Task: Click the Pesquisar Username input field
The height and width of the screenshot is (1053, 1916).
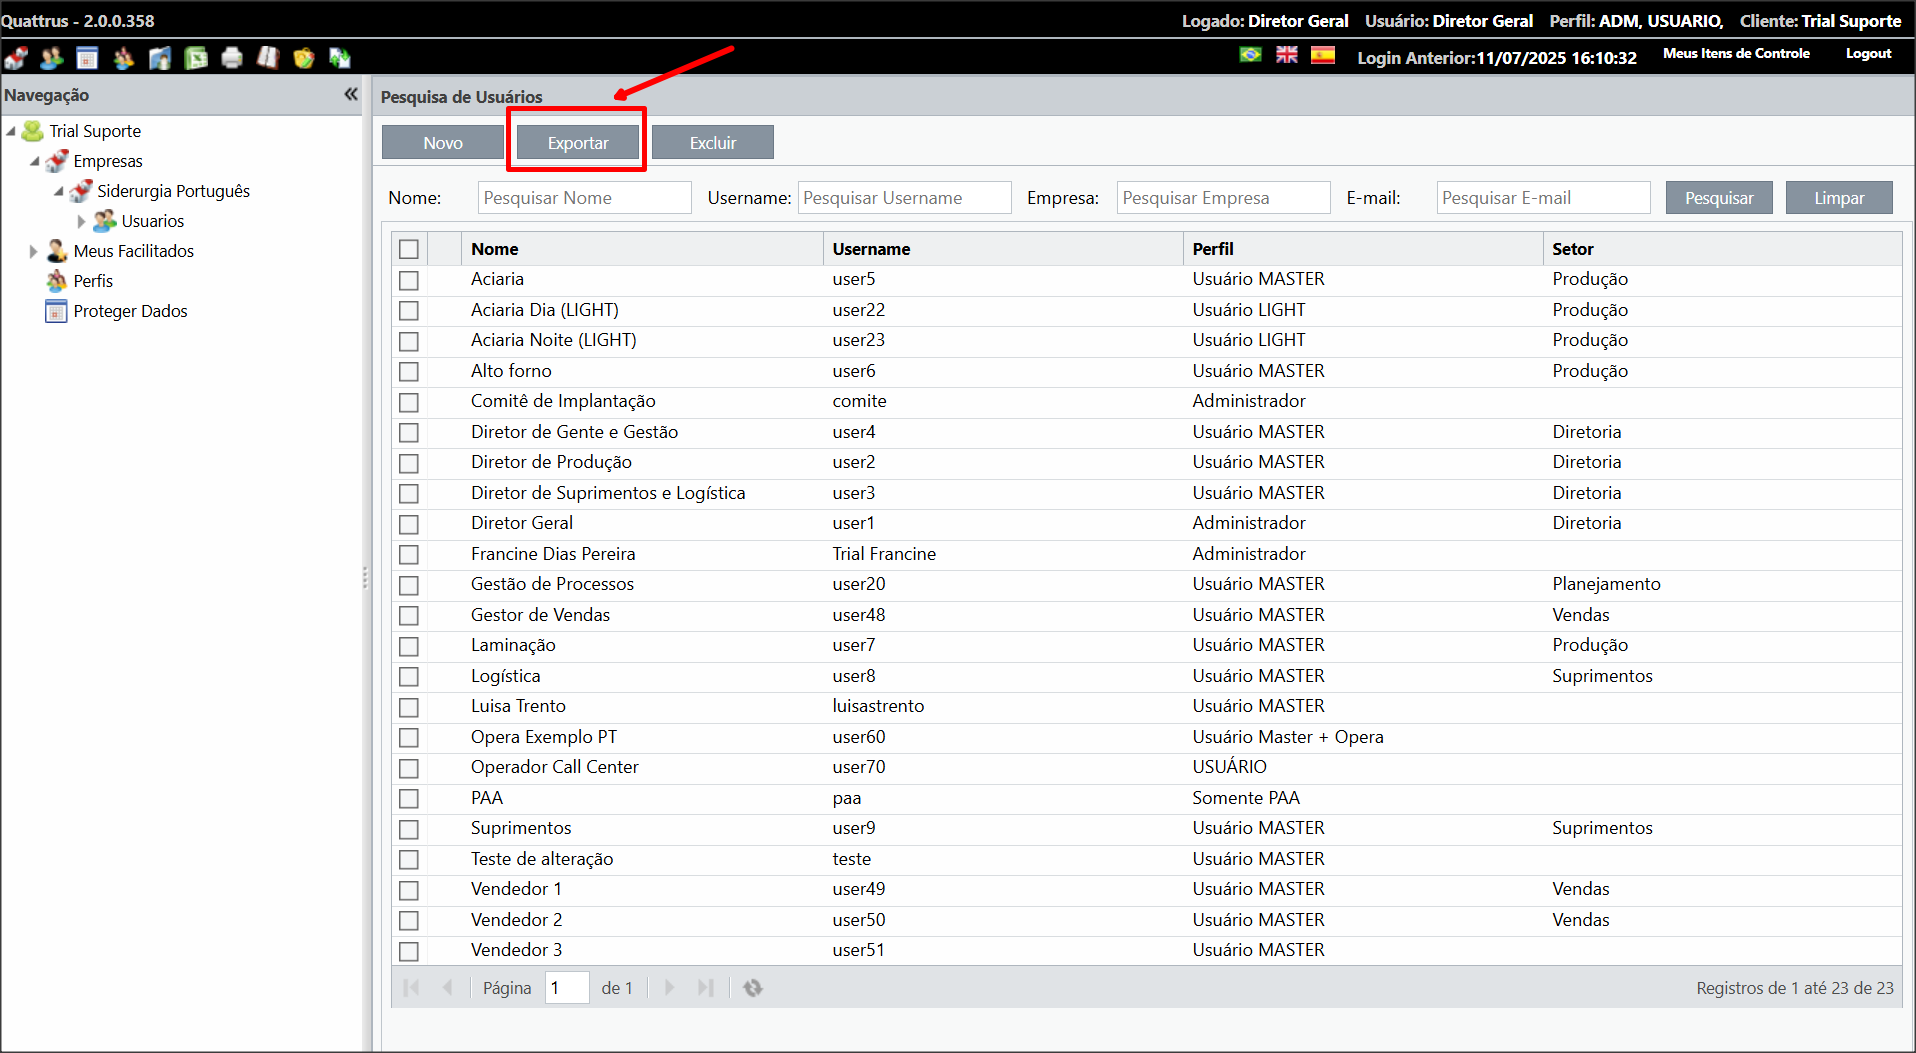Action: [x=904, y=198]
